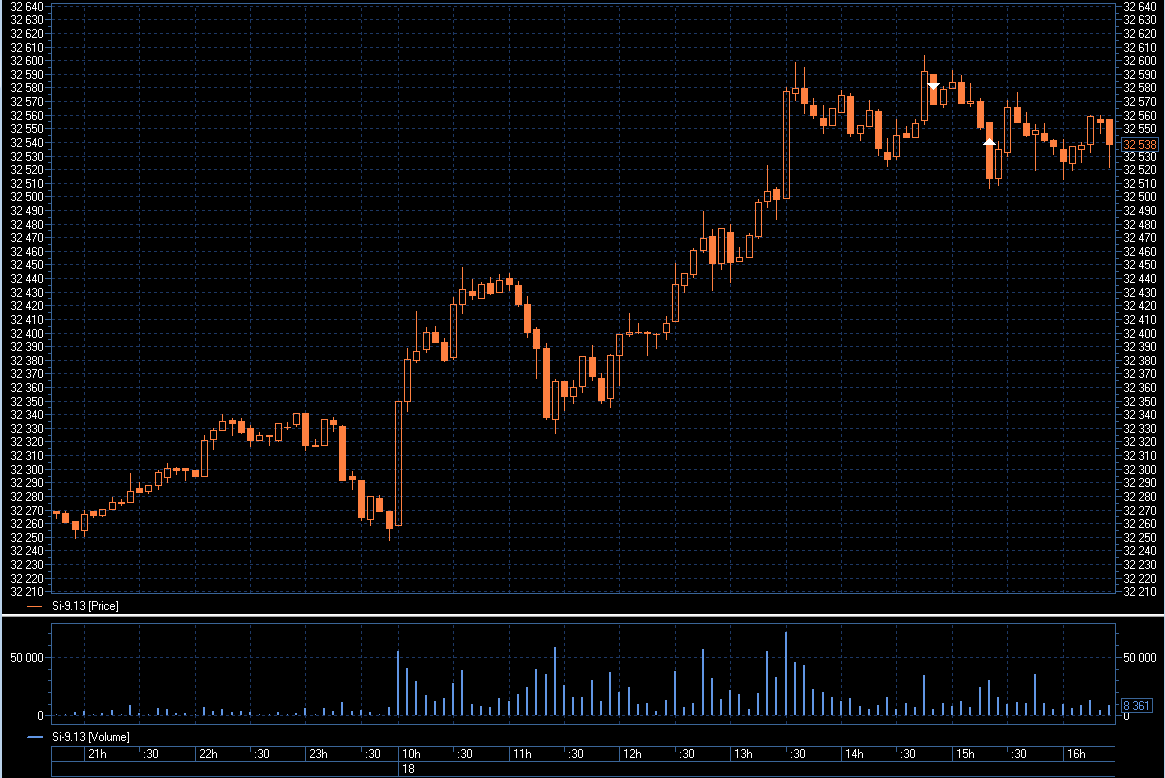Click the 11h label on the time axis
Image resolution: width=1165 pixels, height=778 pixels.
click(x=522, y=753)
